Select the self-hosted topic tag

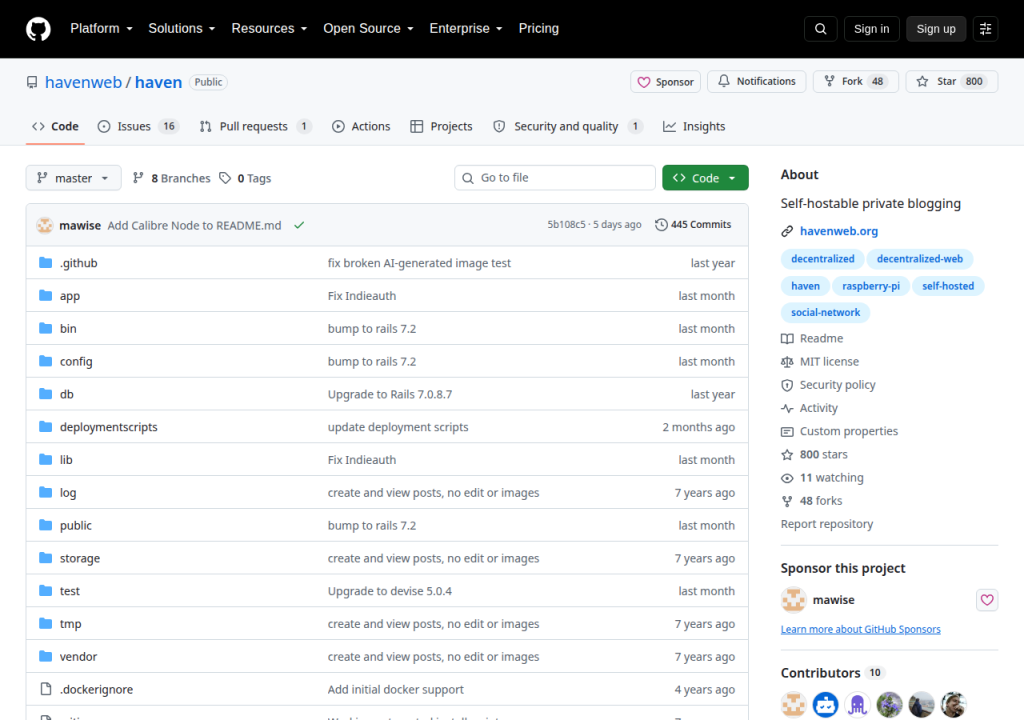tap(948, 286)
